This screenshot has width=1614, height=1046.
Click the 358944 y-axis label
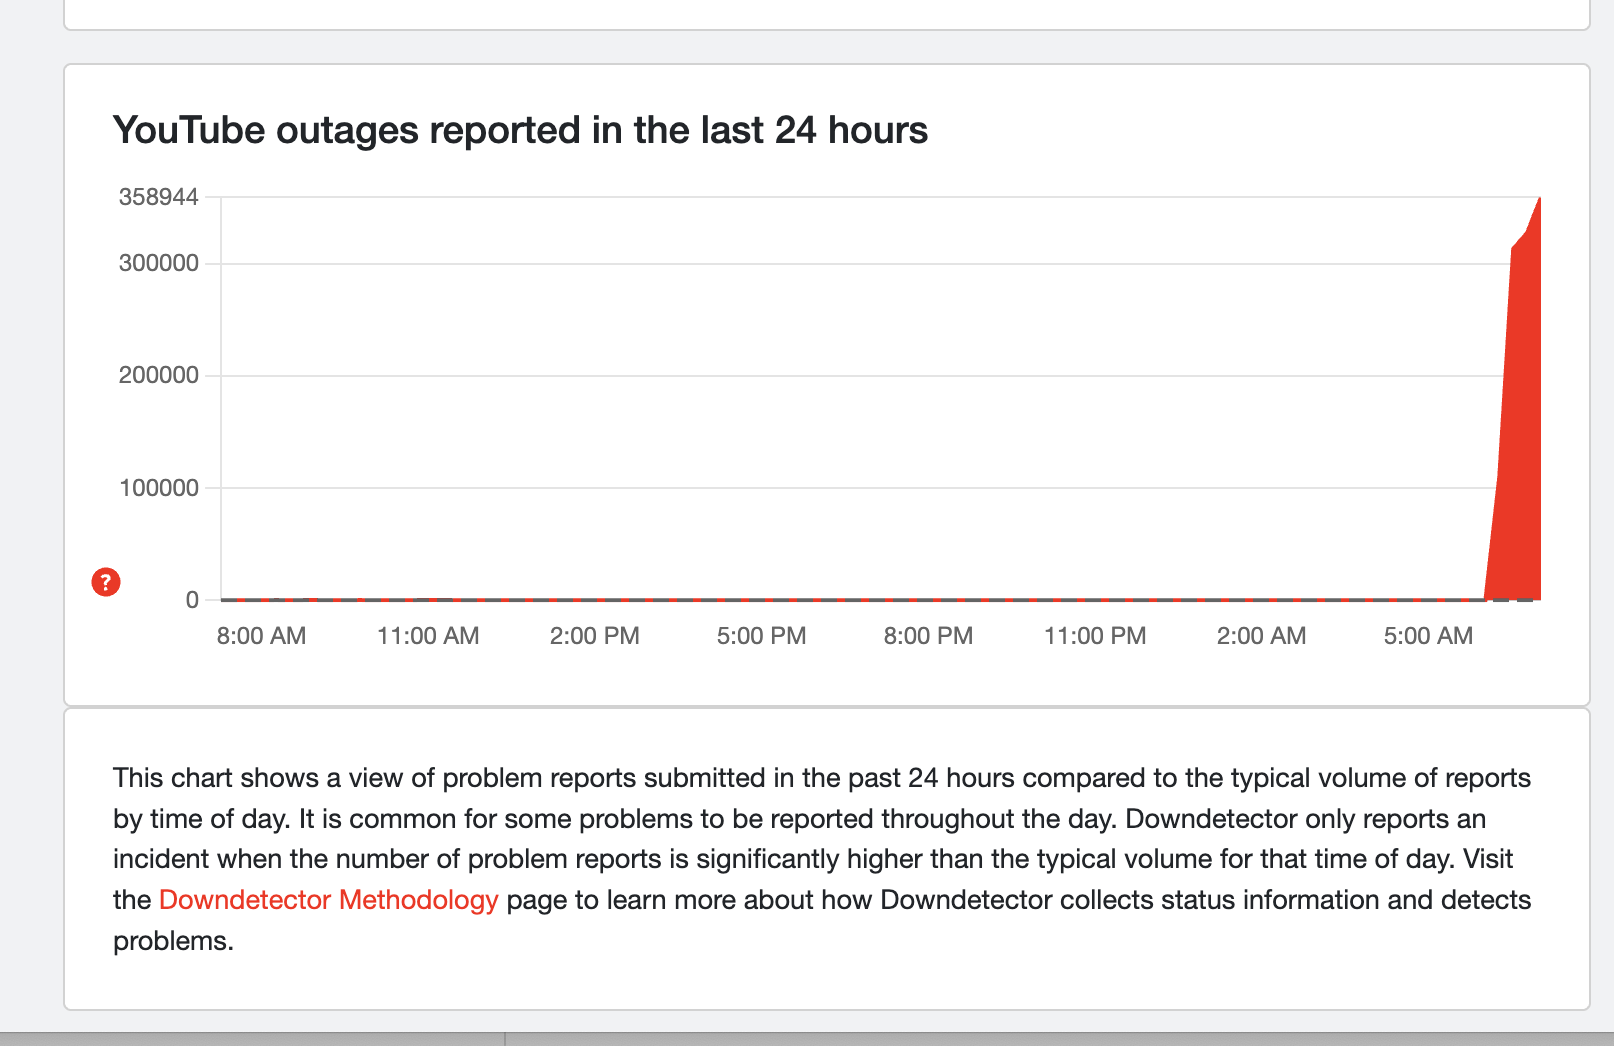pyautogui.click(x=159, y=197)
